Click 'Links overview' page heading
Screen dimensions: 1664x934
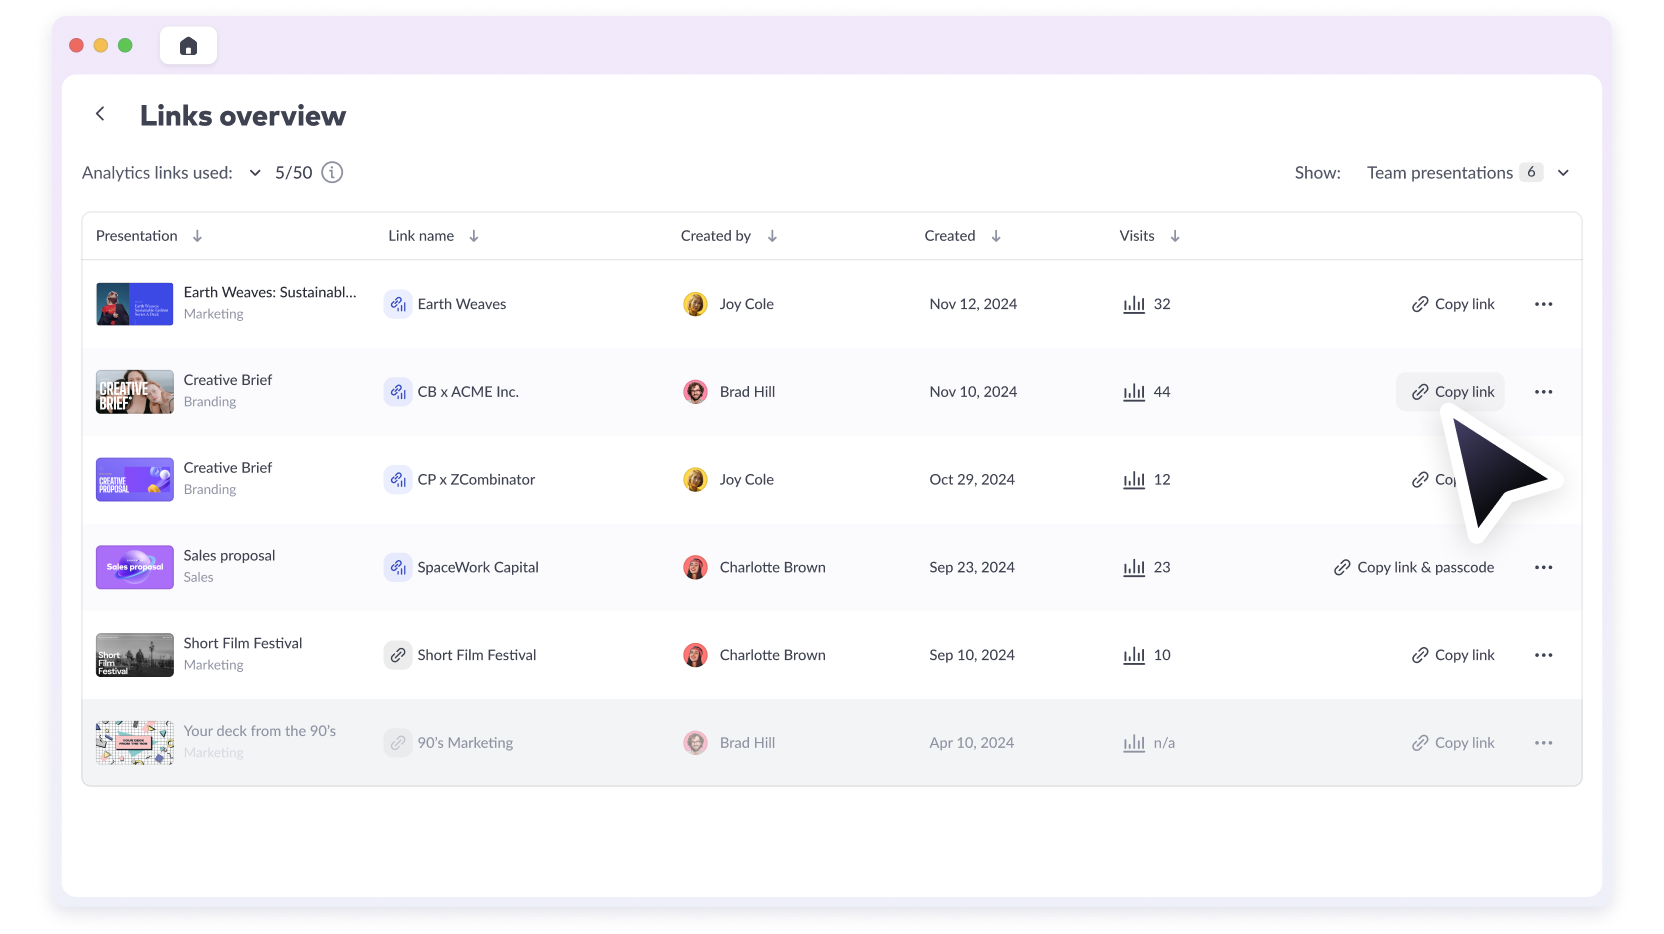coord(243,116)
